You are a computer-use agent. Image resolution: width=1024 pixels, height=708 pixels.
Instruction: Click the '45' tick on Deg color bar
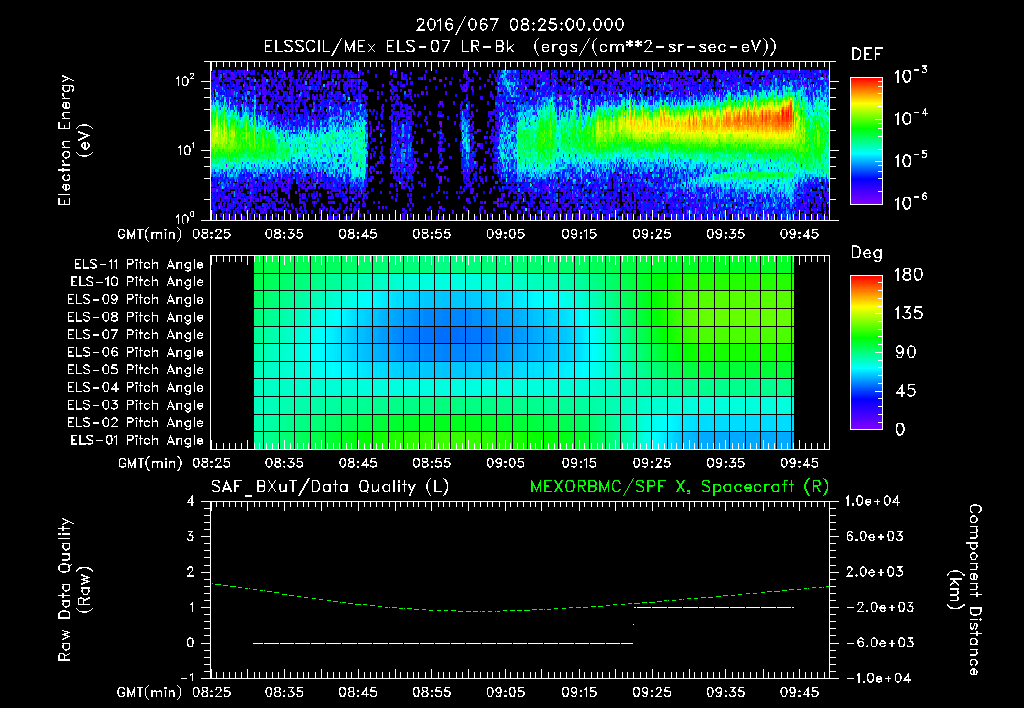click(906, 391)
